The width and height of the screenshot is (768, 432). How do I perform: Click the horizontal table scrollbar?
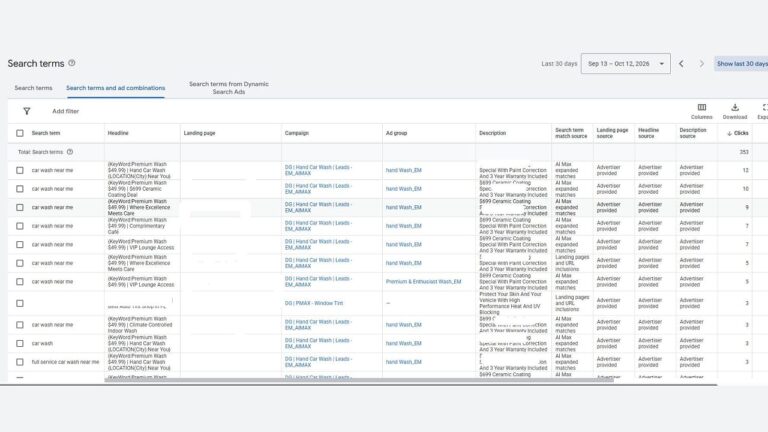359,380
